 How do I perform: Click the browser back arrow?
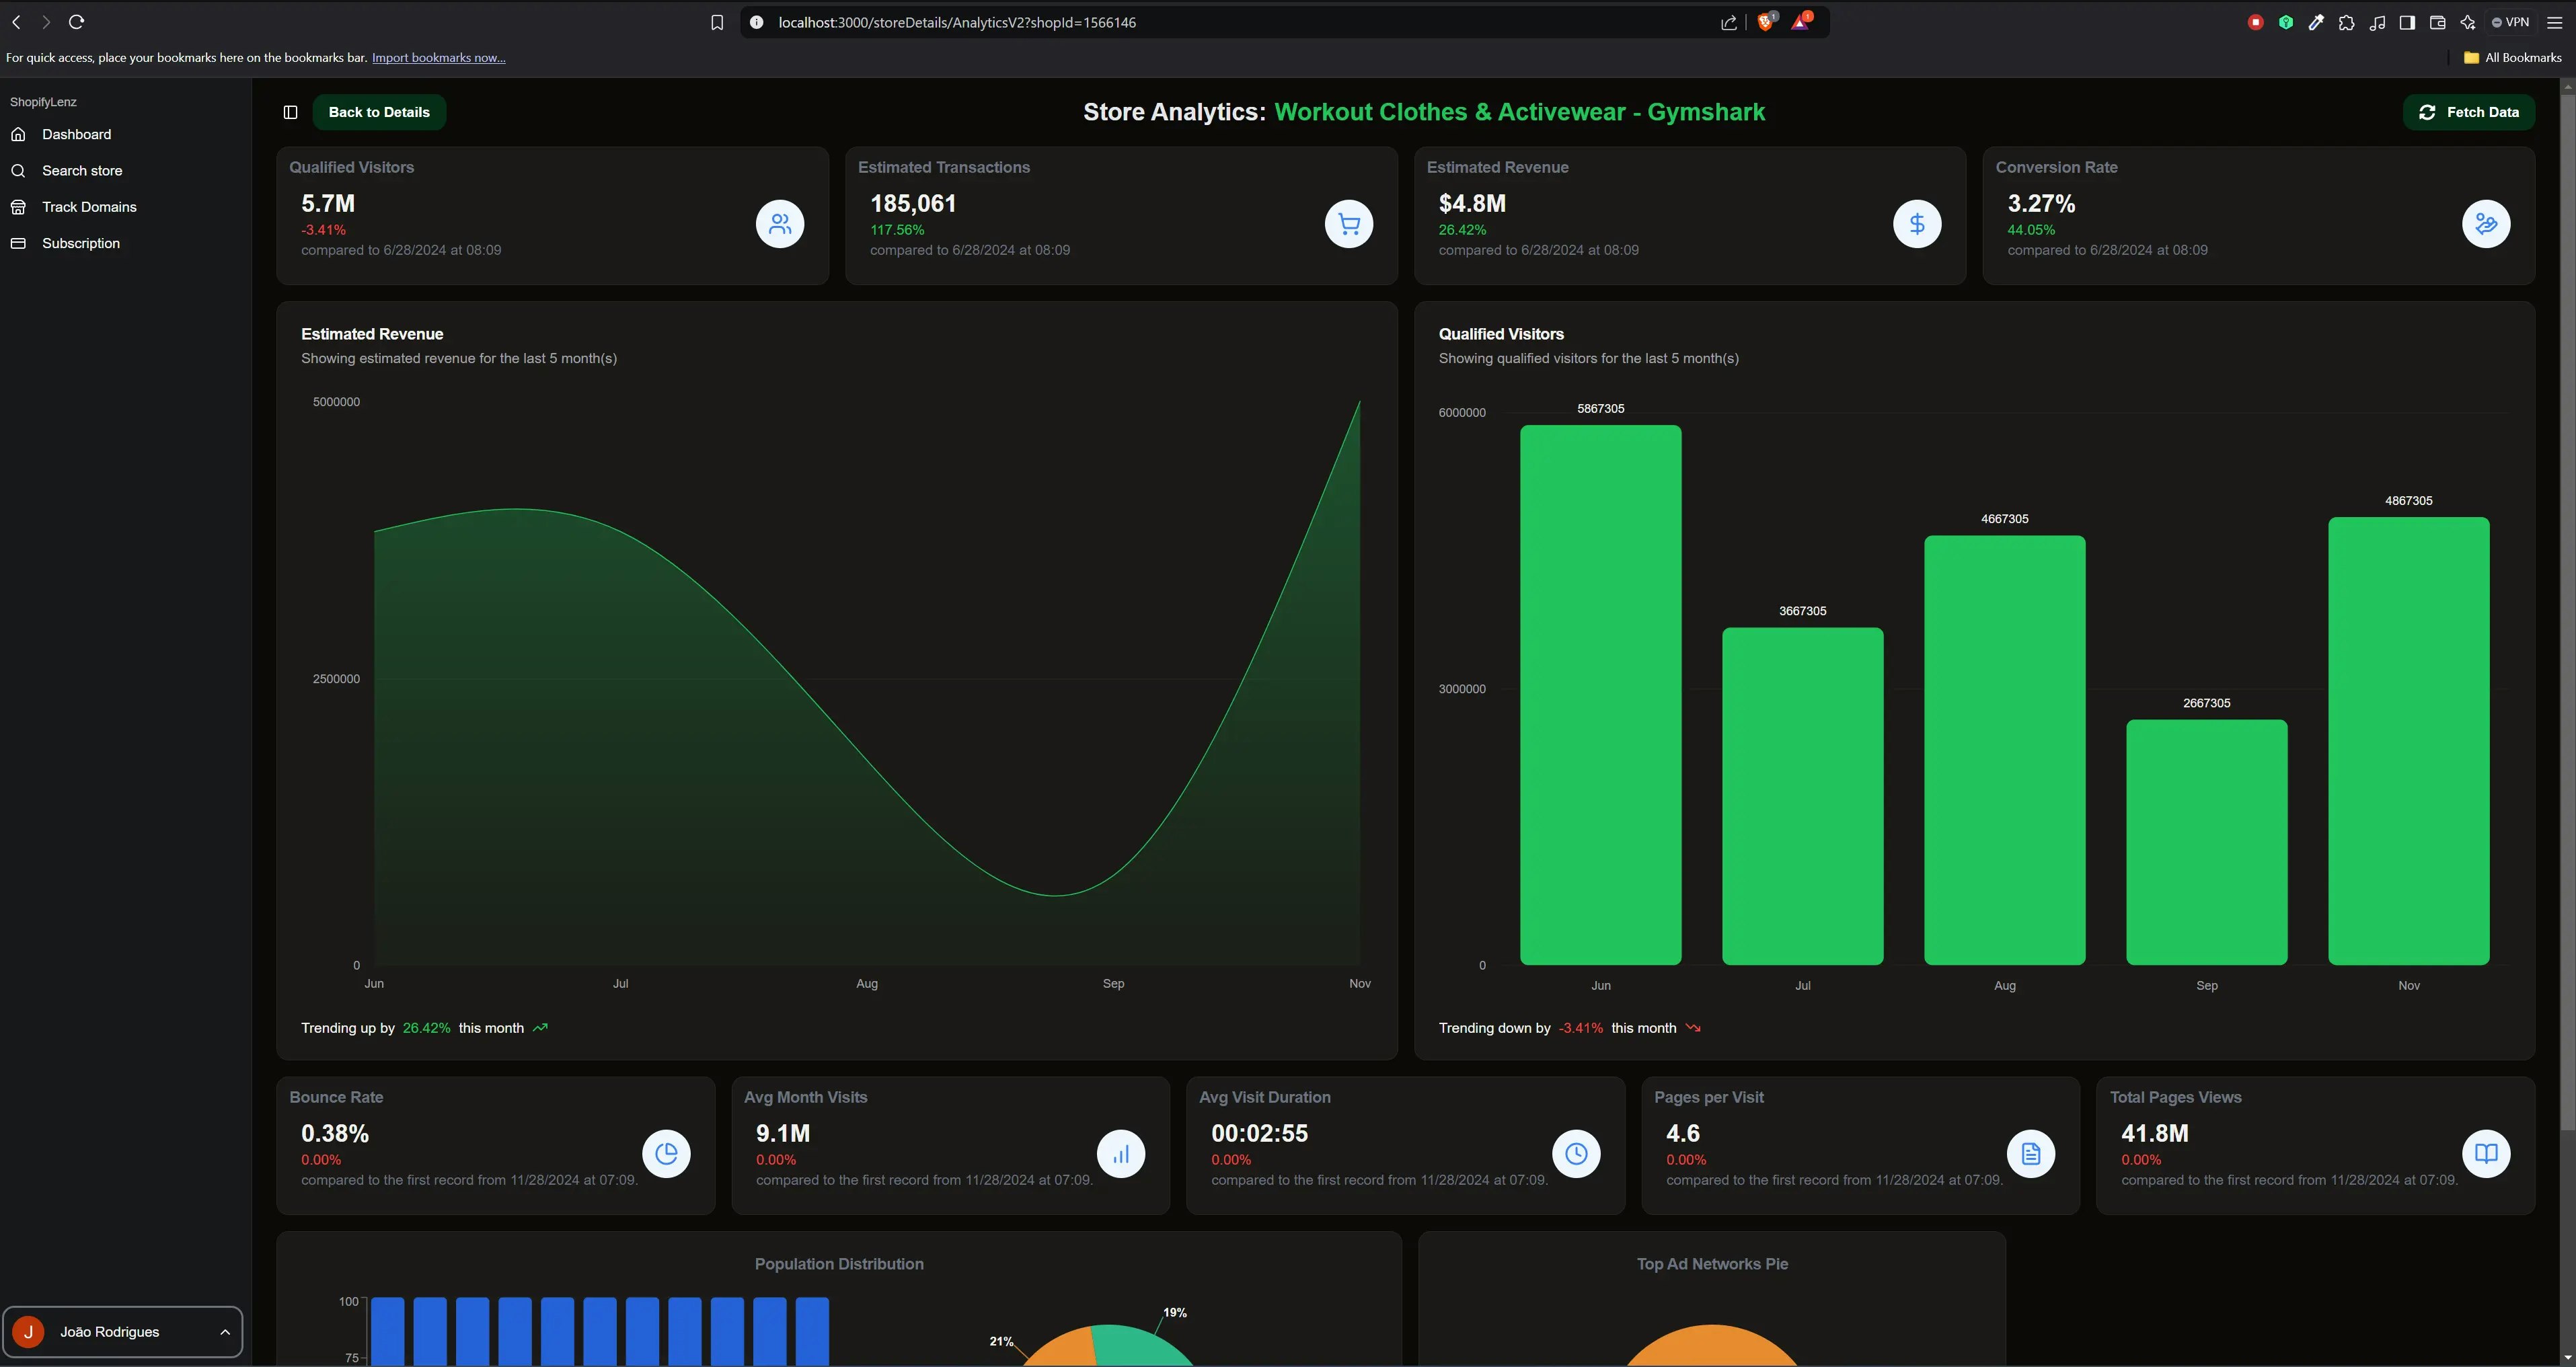coord(16,22)
